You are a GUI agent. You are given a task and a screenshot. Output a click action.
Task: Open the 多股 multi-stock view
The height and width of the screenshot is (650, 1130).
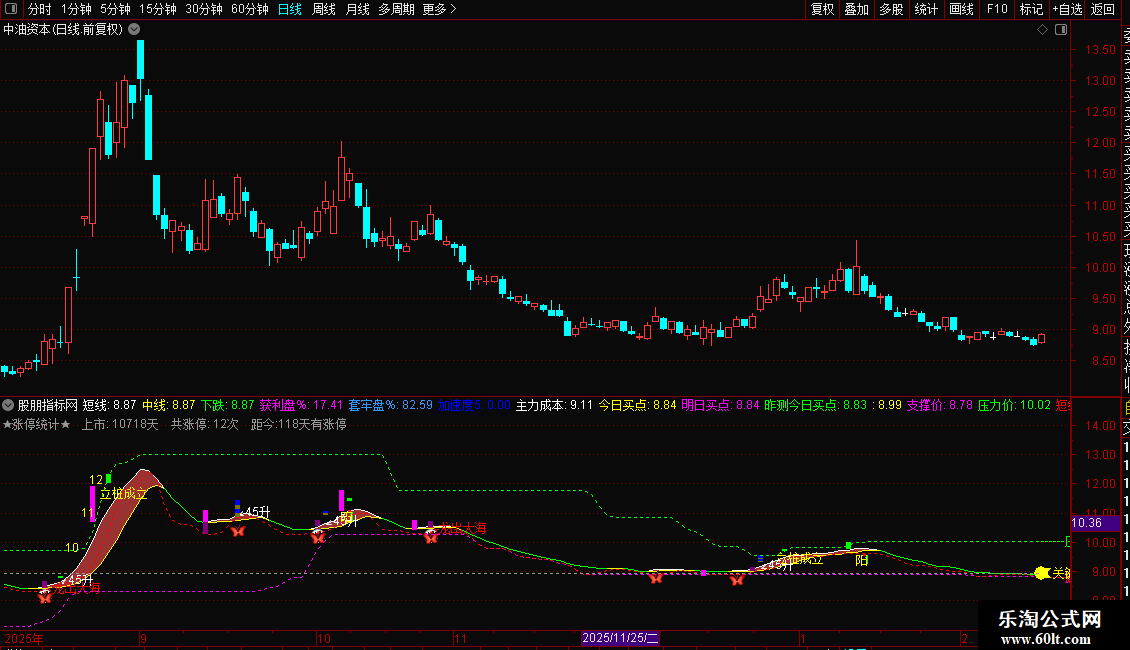(x=891, y=9)
